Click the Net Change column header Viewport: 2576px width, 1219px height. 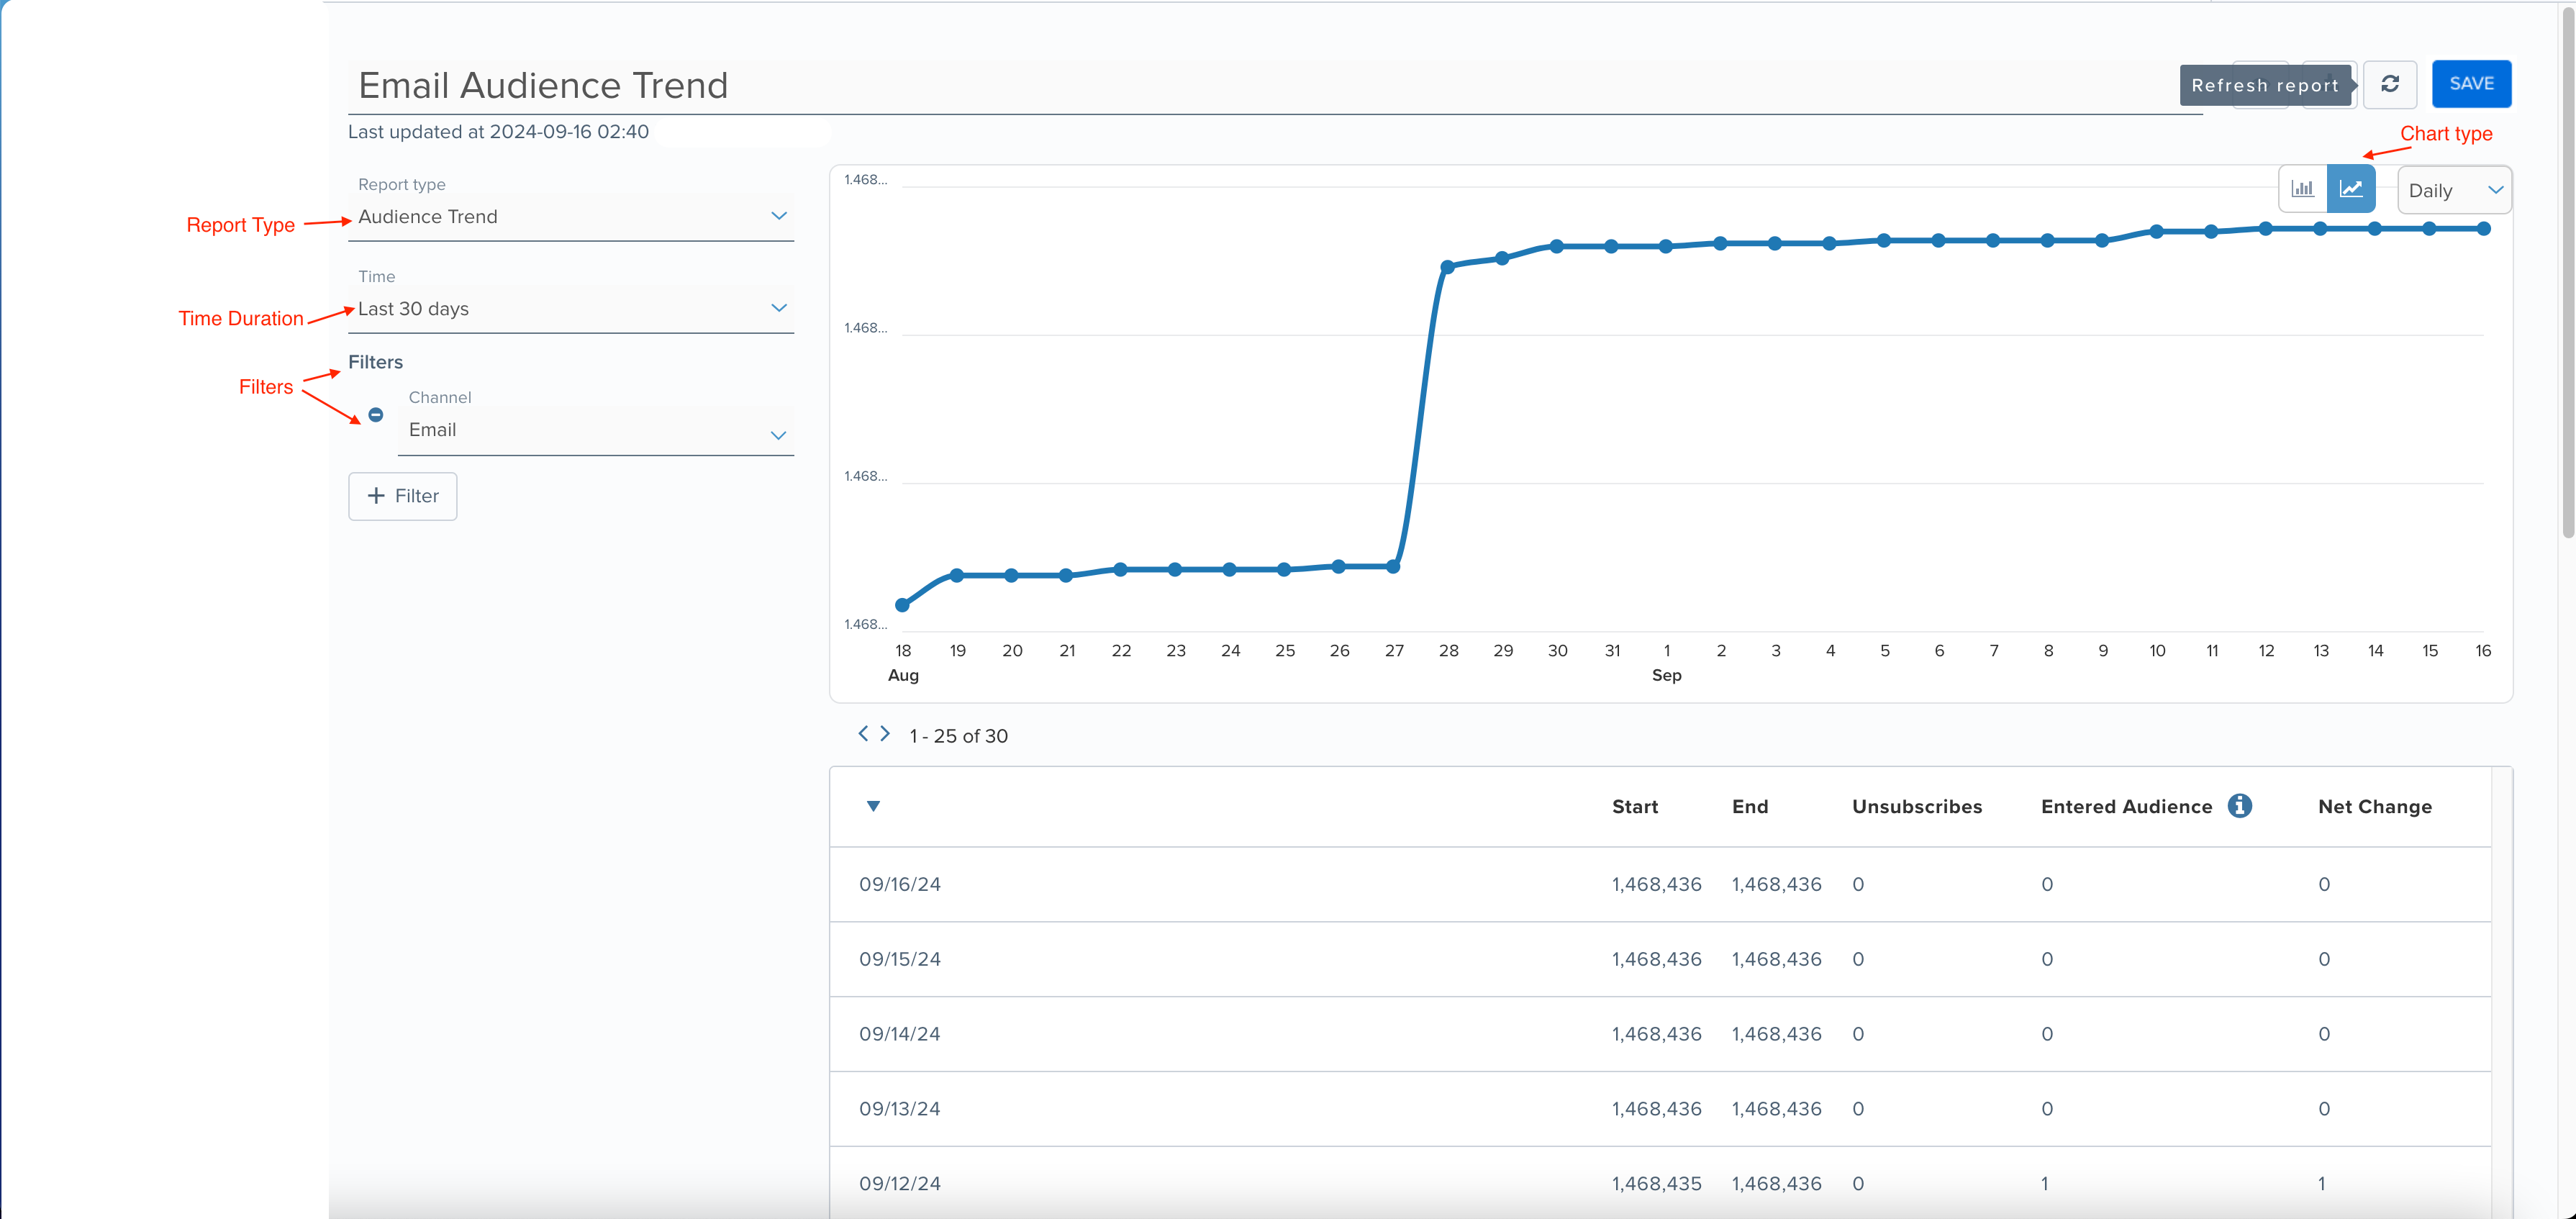(x=2374, y=807)
